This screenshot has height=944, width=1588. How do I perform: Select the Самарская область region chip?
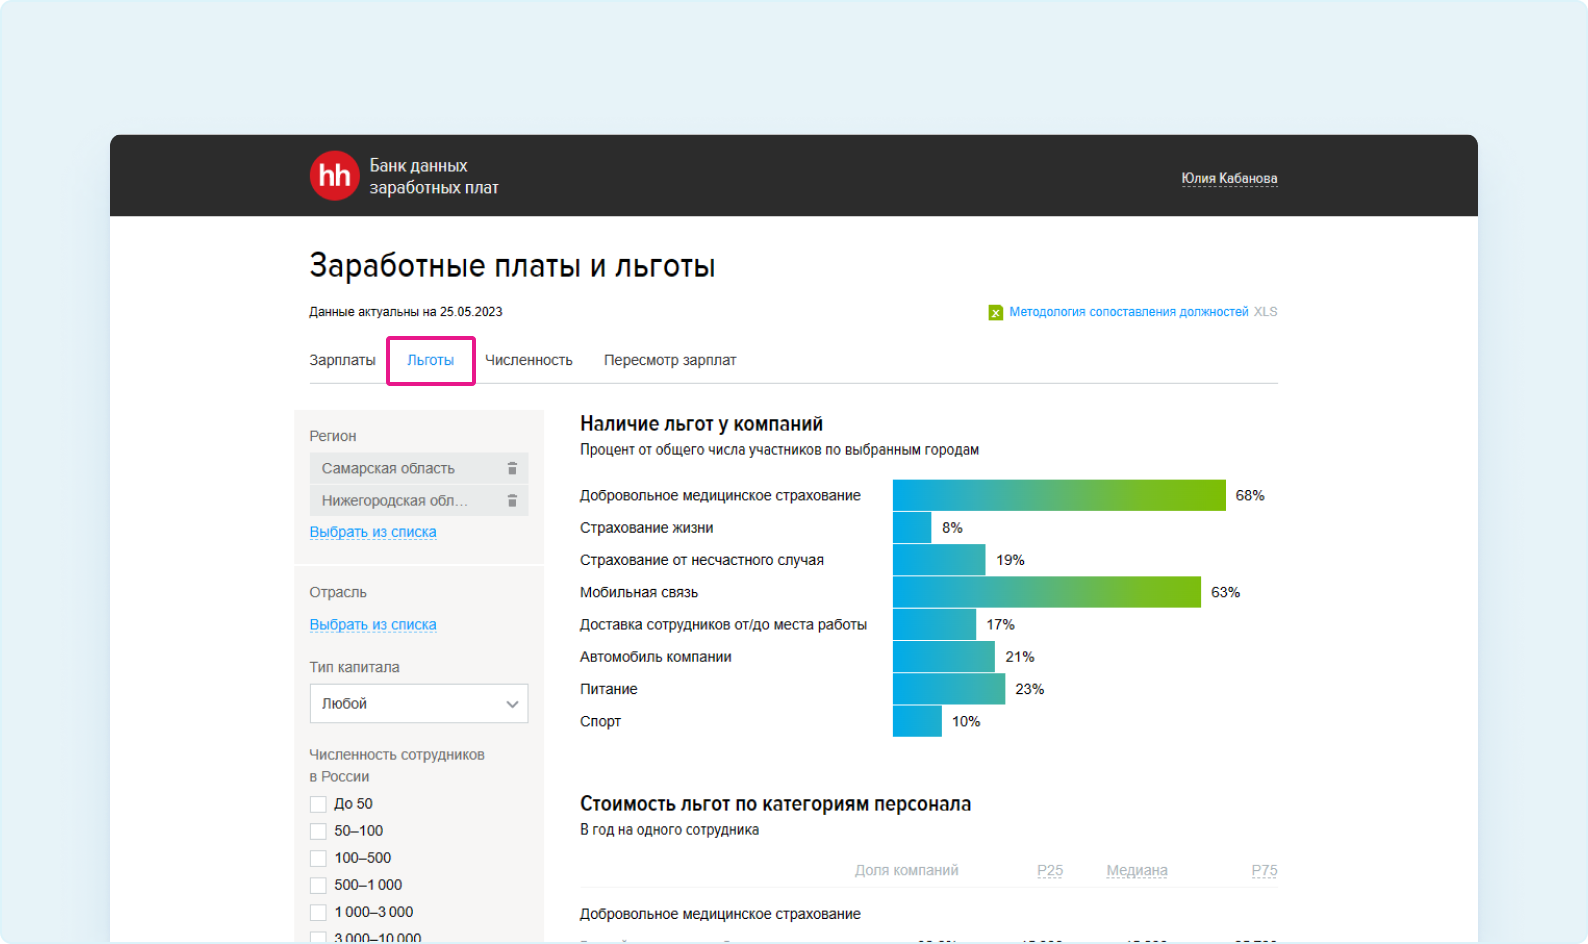(x=419, y=468)
